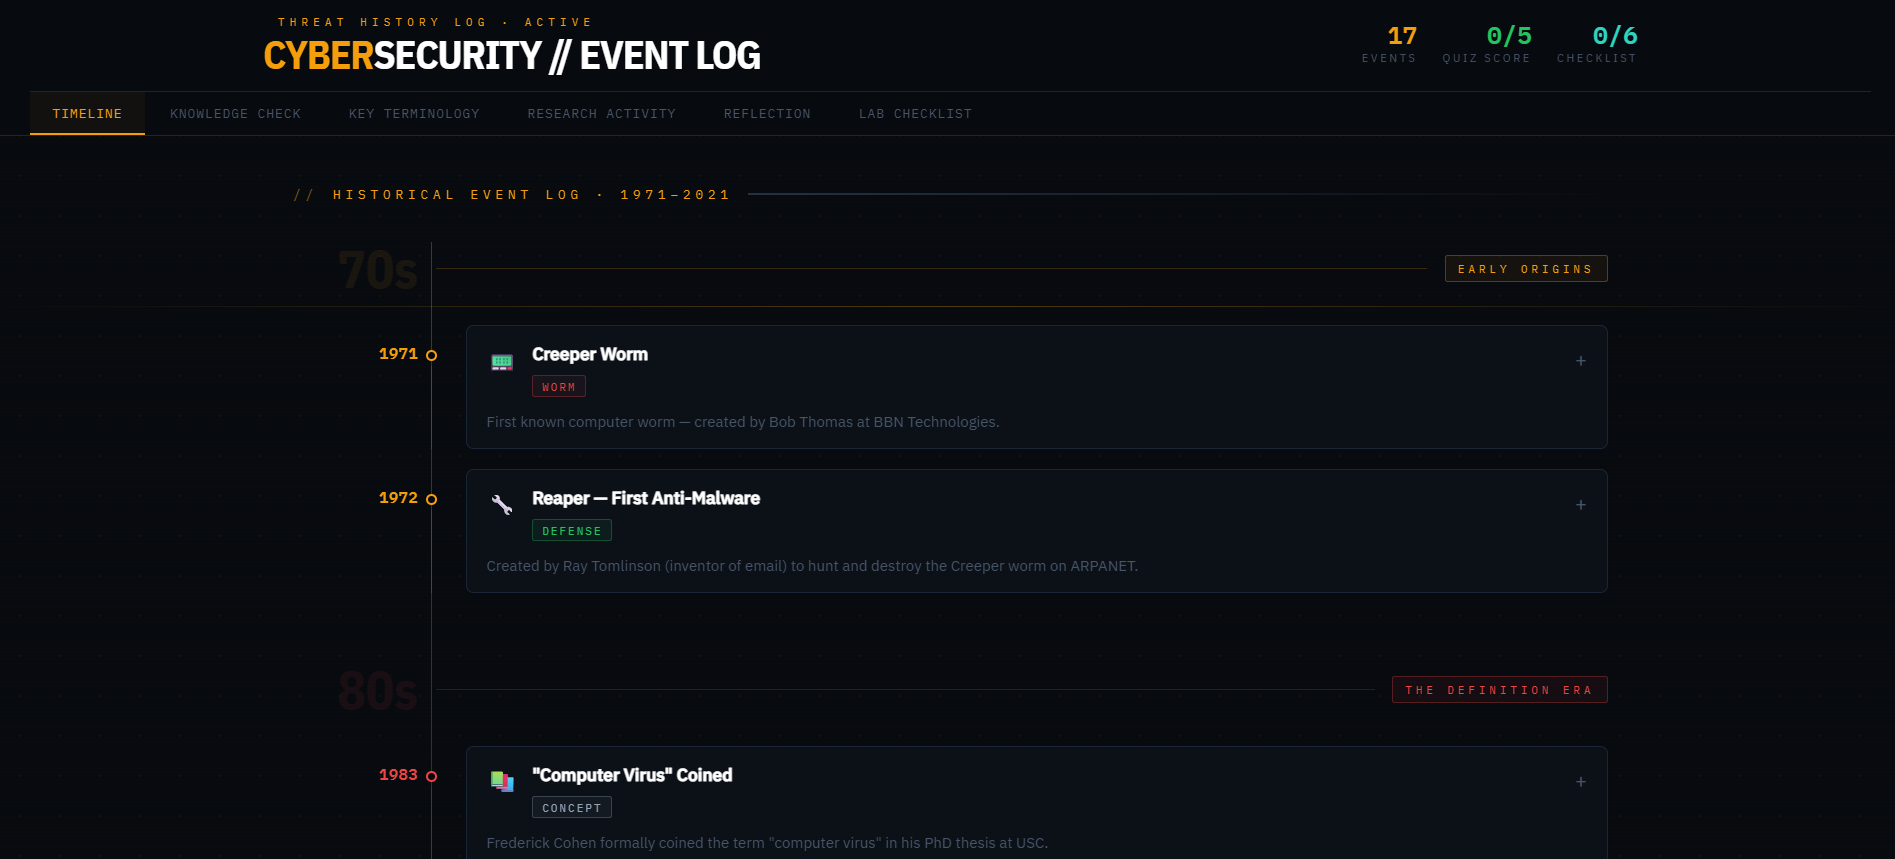Expand the Reaper — First Anti-Malware entry
The height and width of the screenshot is (859, 1895).
pyautogui.click(x=1581, y=505)
